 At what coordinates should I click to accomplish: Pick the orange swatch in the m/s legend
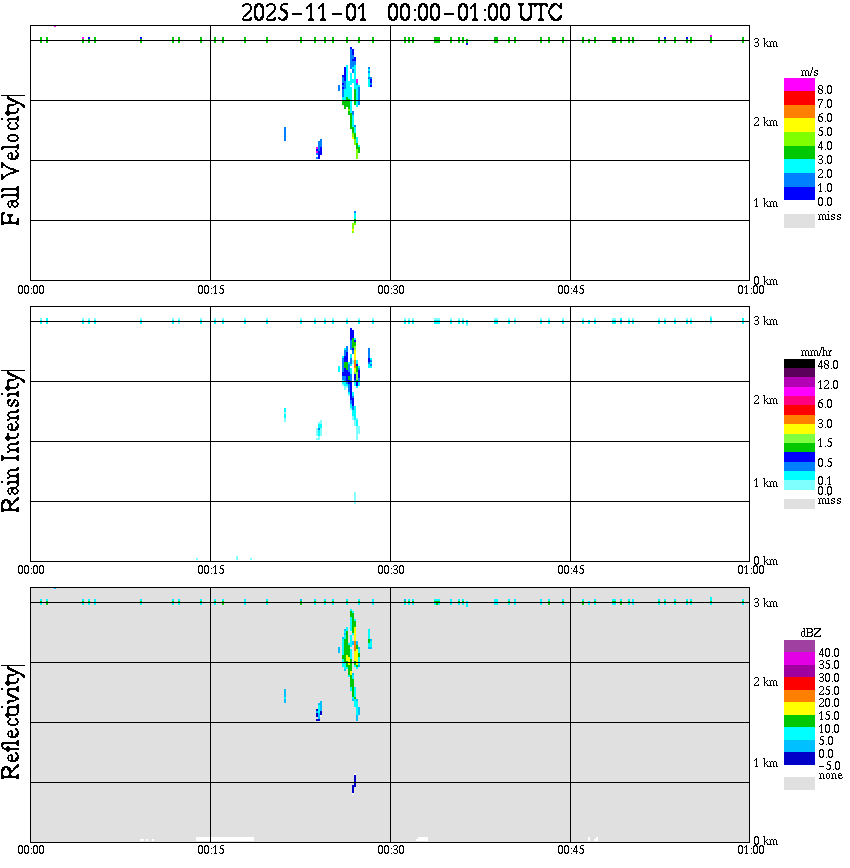click(x=799, y=111)
